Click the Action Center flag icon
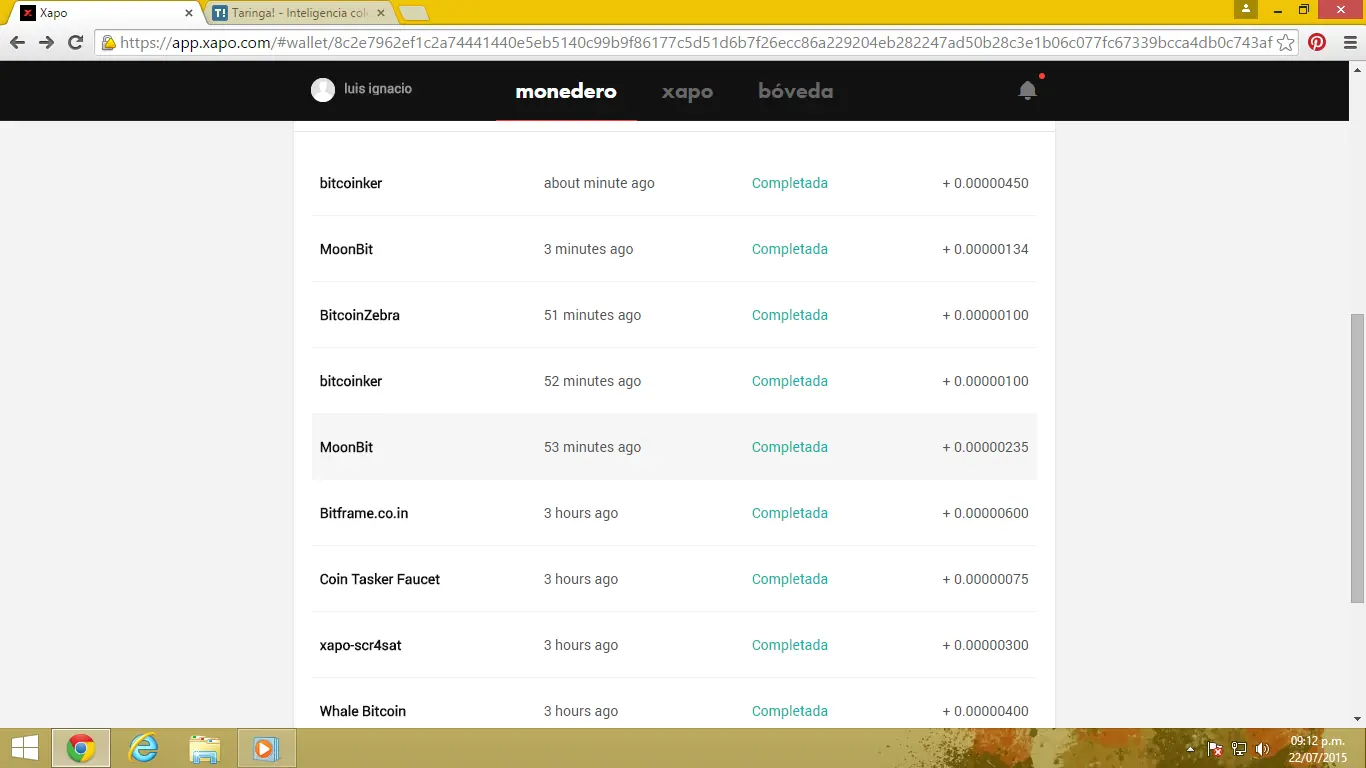1366x768 pixels. tap(1215, 749)
